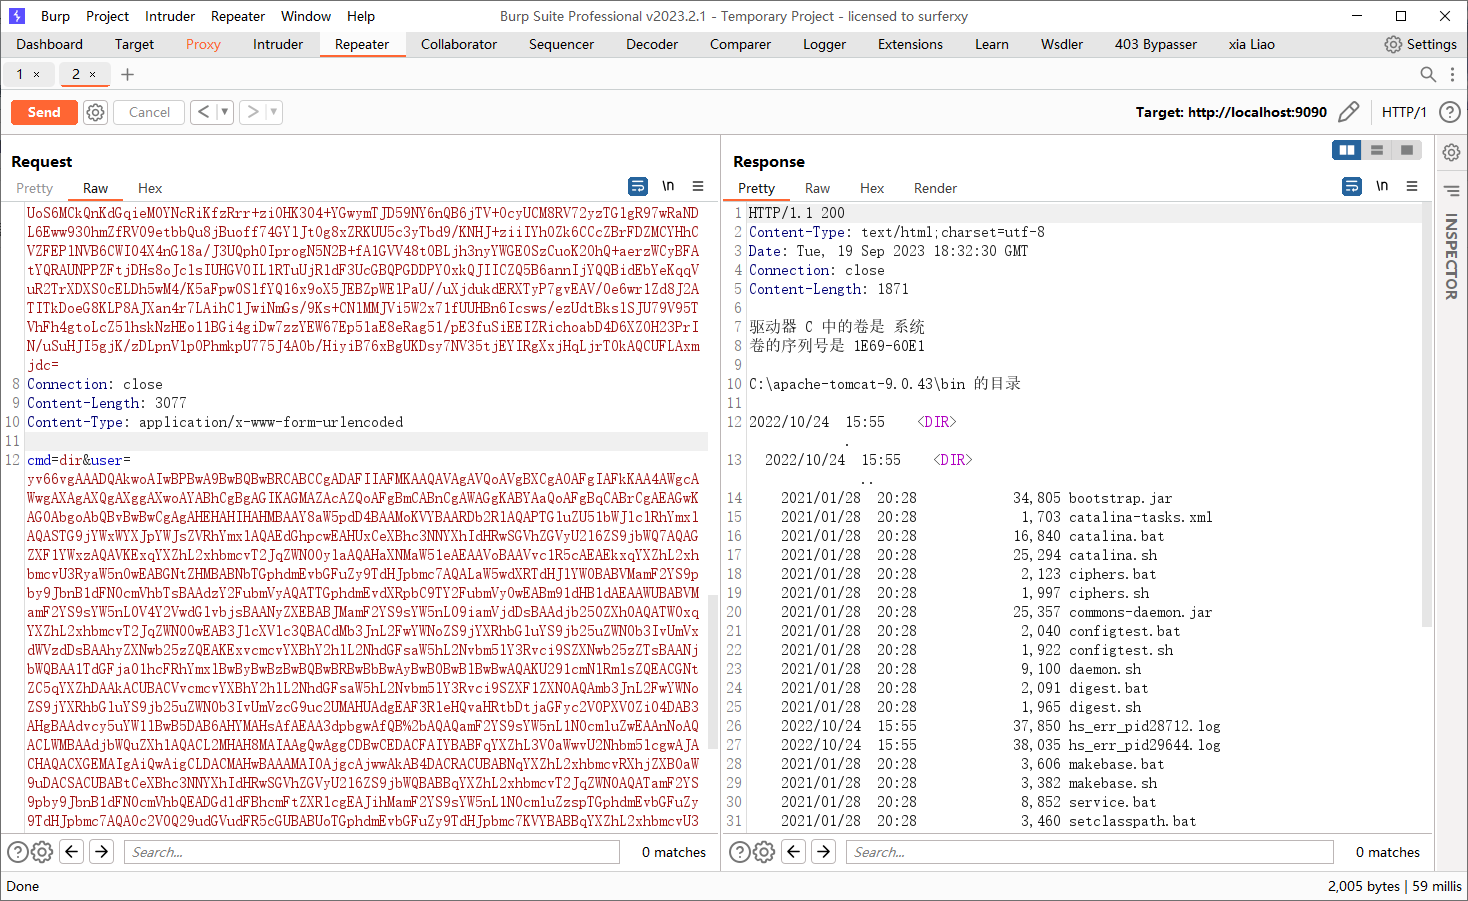The height and width of the screenshot is (901, 1468).
Task: Open Request search settings gear
Action: pos(42,852)
